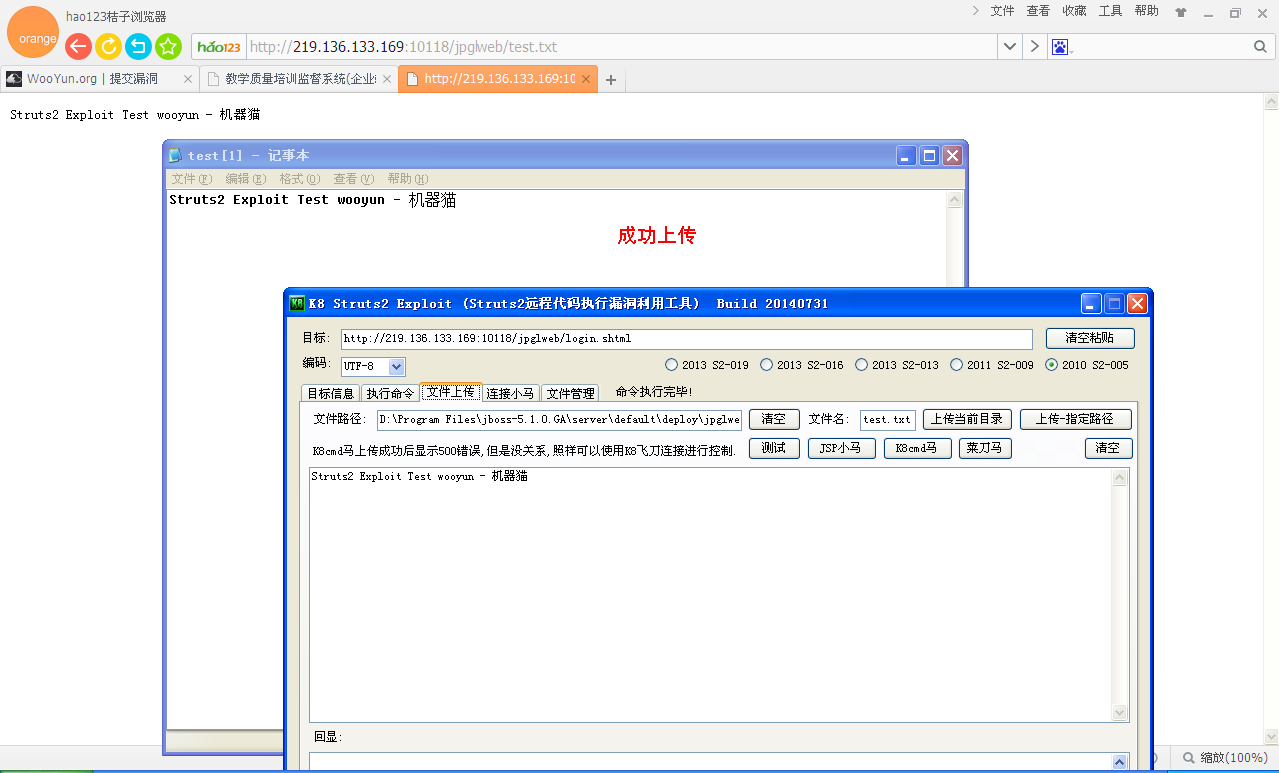This screenshot has width=1279, height=773.
Task: Click the 清空 button beside 文件路径
Action: click(774, 420)
